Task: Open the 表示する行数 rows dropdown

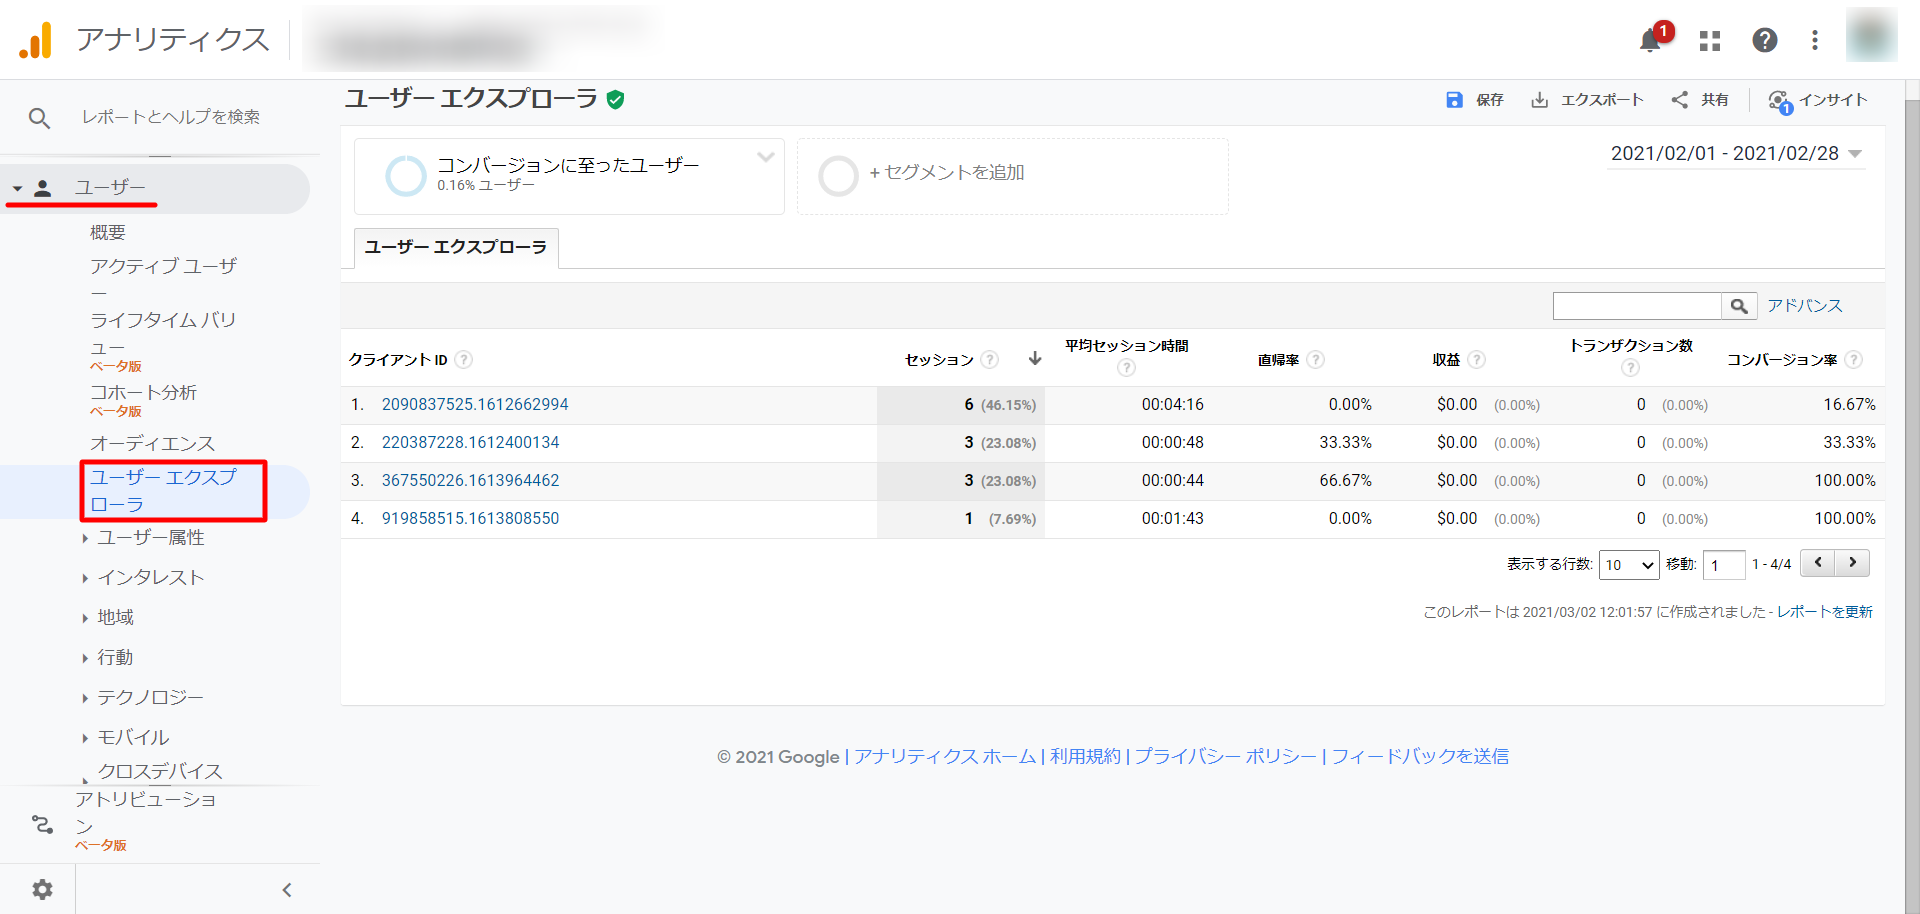Action: (x=1629, y=565)
